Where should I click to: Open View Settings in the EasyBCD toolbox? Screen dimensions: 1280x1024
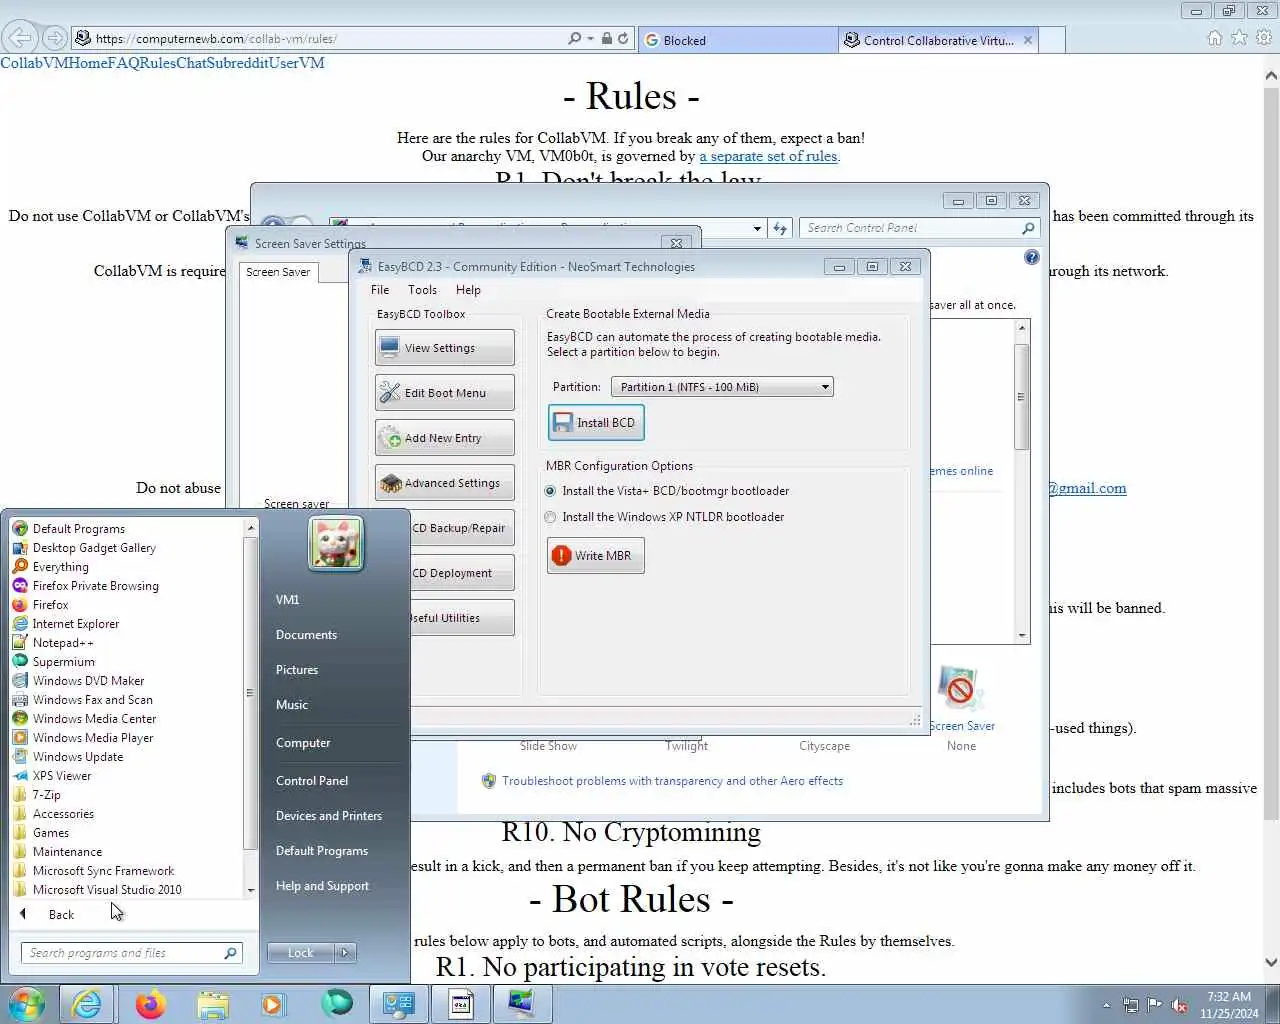(x=444, y=348)
